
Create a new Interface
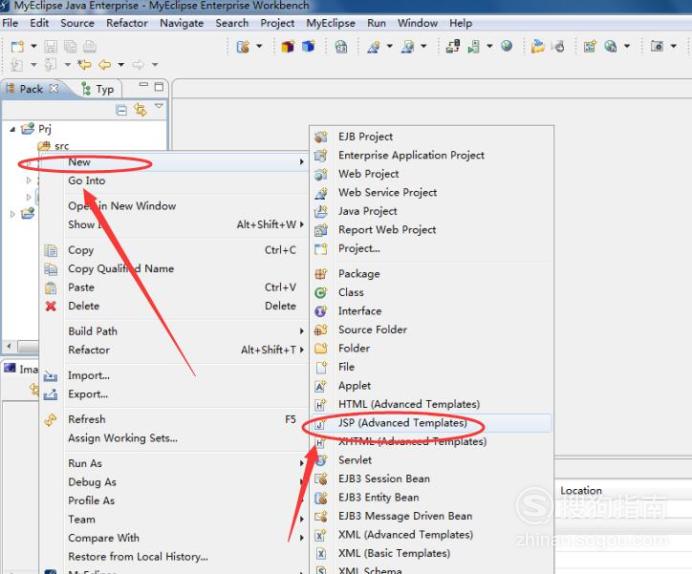[x=432, y=311]
